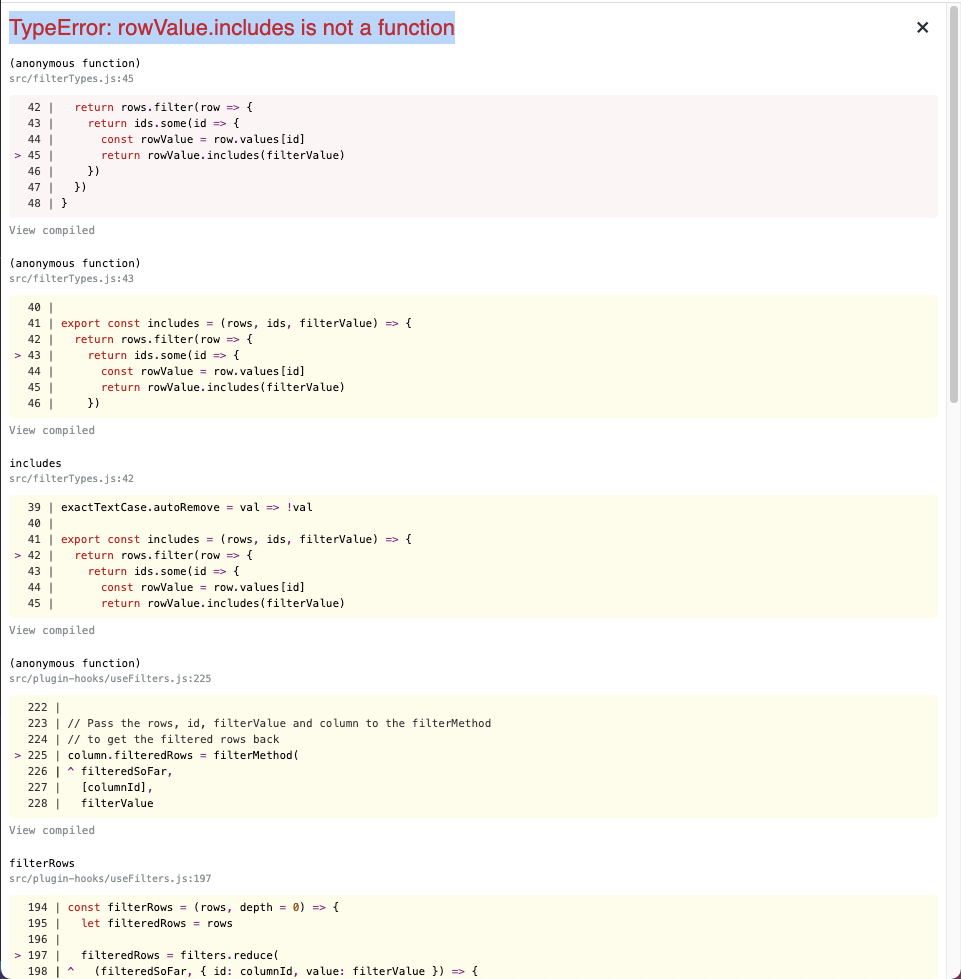Dismiss the error overlay via the X
The height and width of the screenshot is (979, 961).
point(922,27)
